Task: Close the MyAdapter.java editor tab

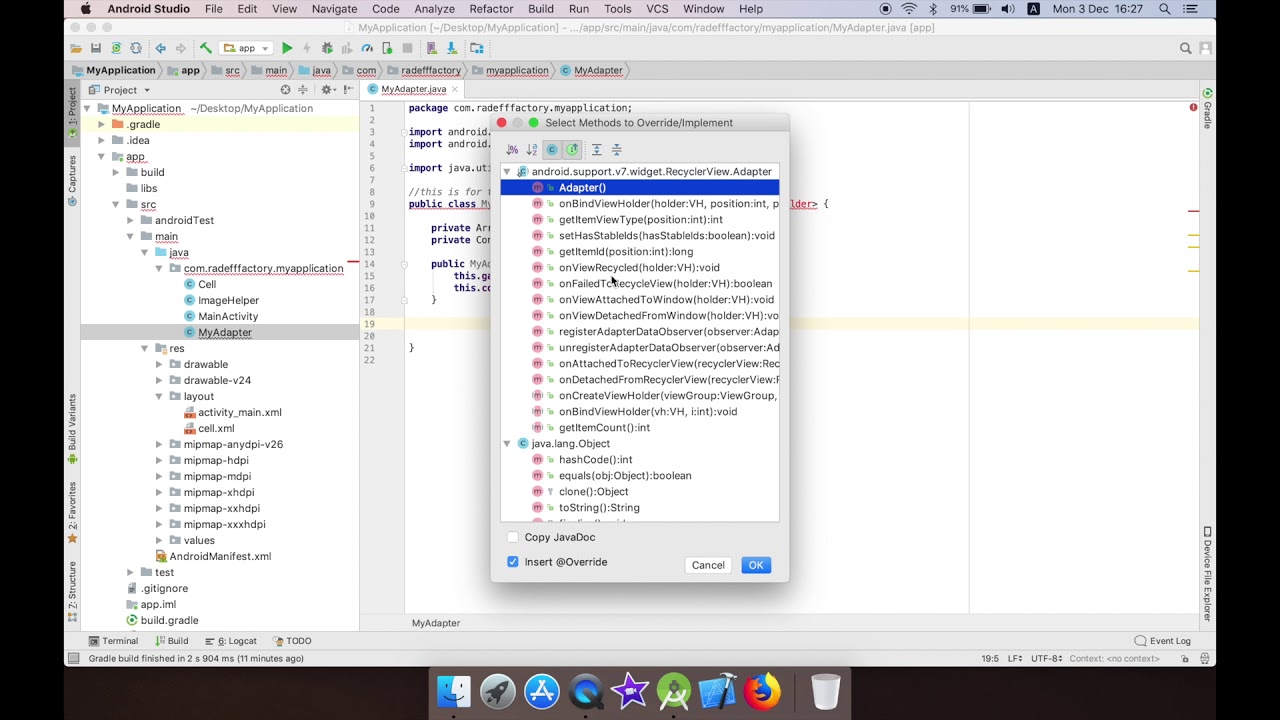Action: coord(454,89)
